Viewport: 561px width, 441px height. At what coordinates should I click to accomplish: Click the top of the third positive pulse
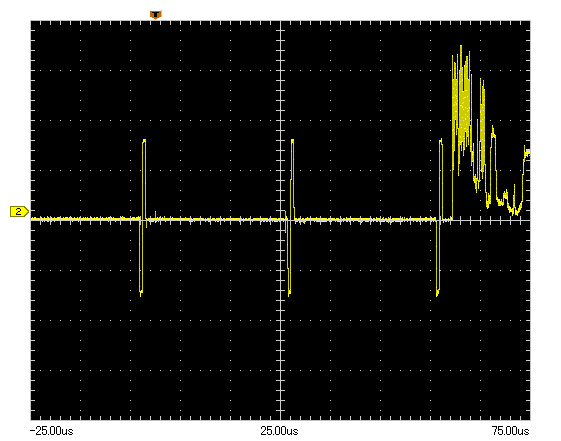pyautogui.click(x=441, y=140)
